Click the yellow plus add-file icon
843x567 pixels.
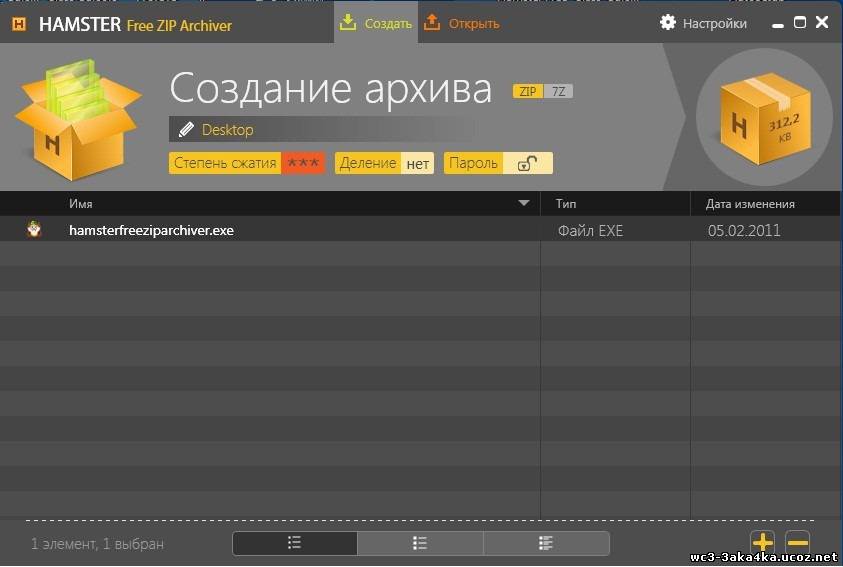pos(762,543)
